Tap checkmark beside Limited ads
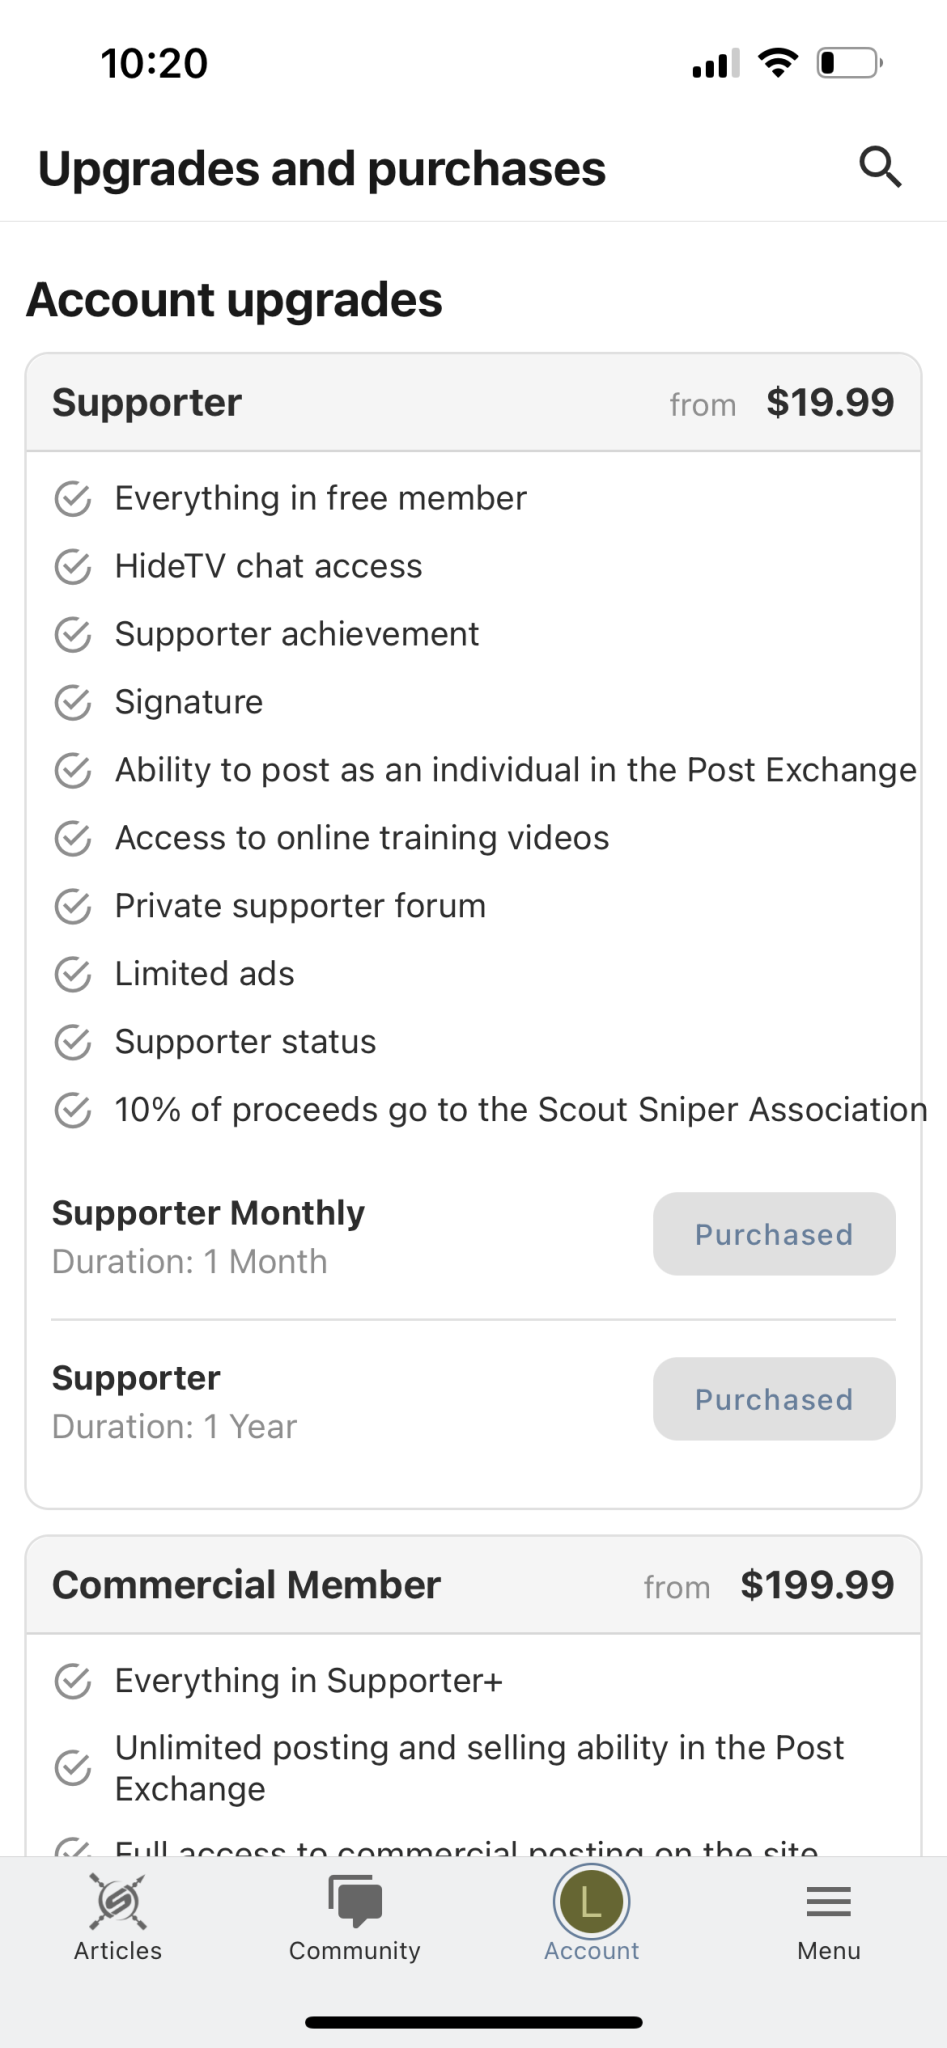 (x=73, y=974)
